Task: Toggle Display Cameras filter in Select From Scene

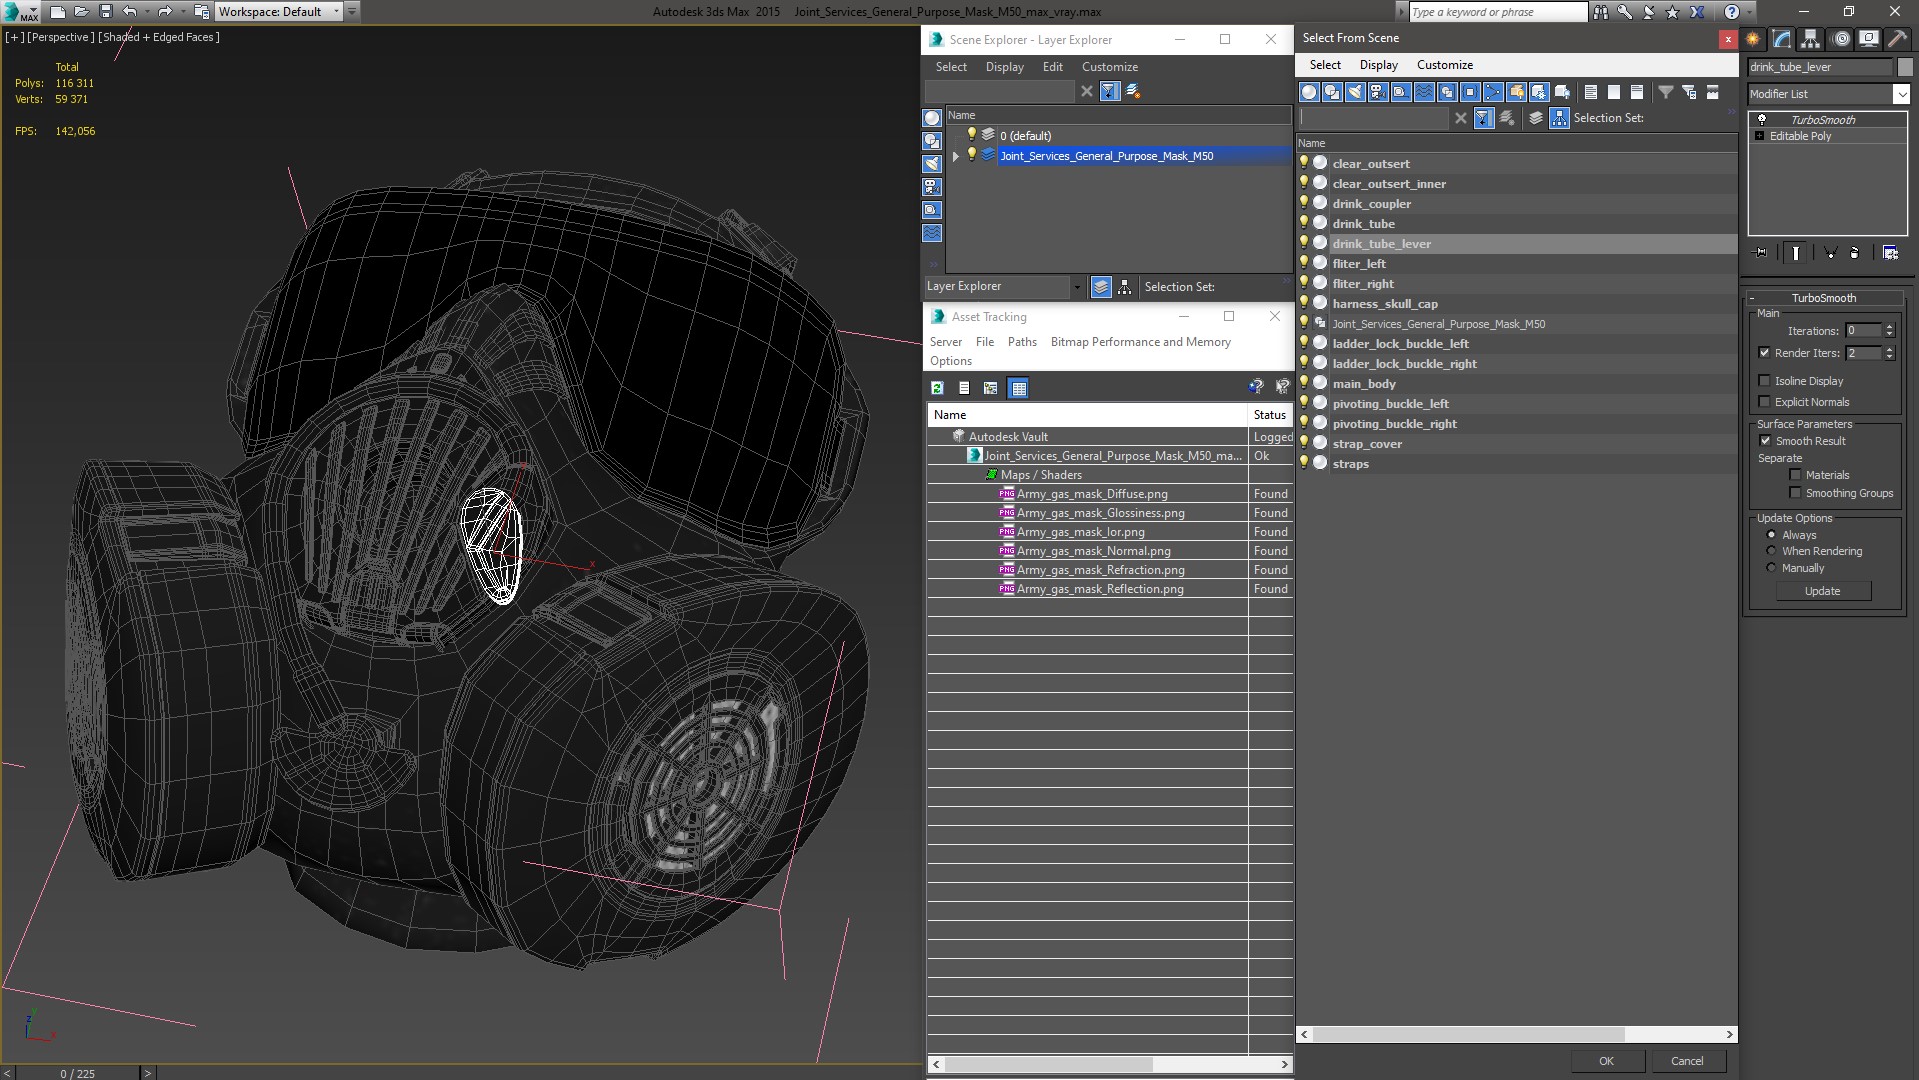Action: (1378, 92)
